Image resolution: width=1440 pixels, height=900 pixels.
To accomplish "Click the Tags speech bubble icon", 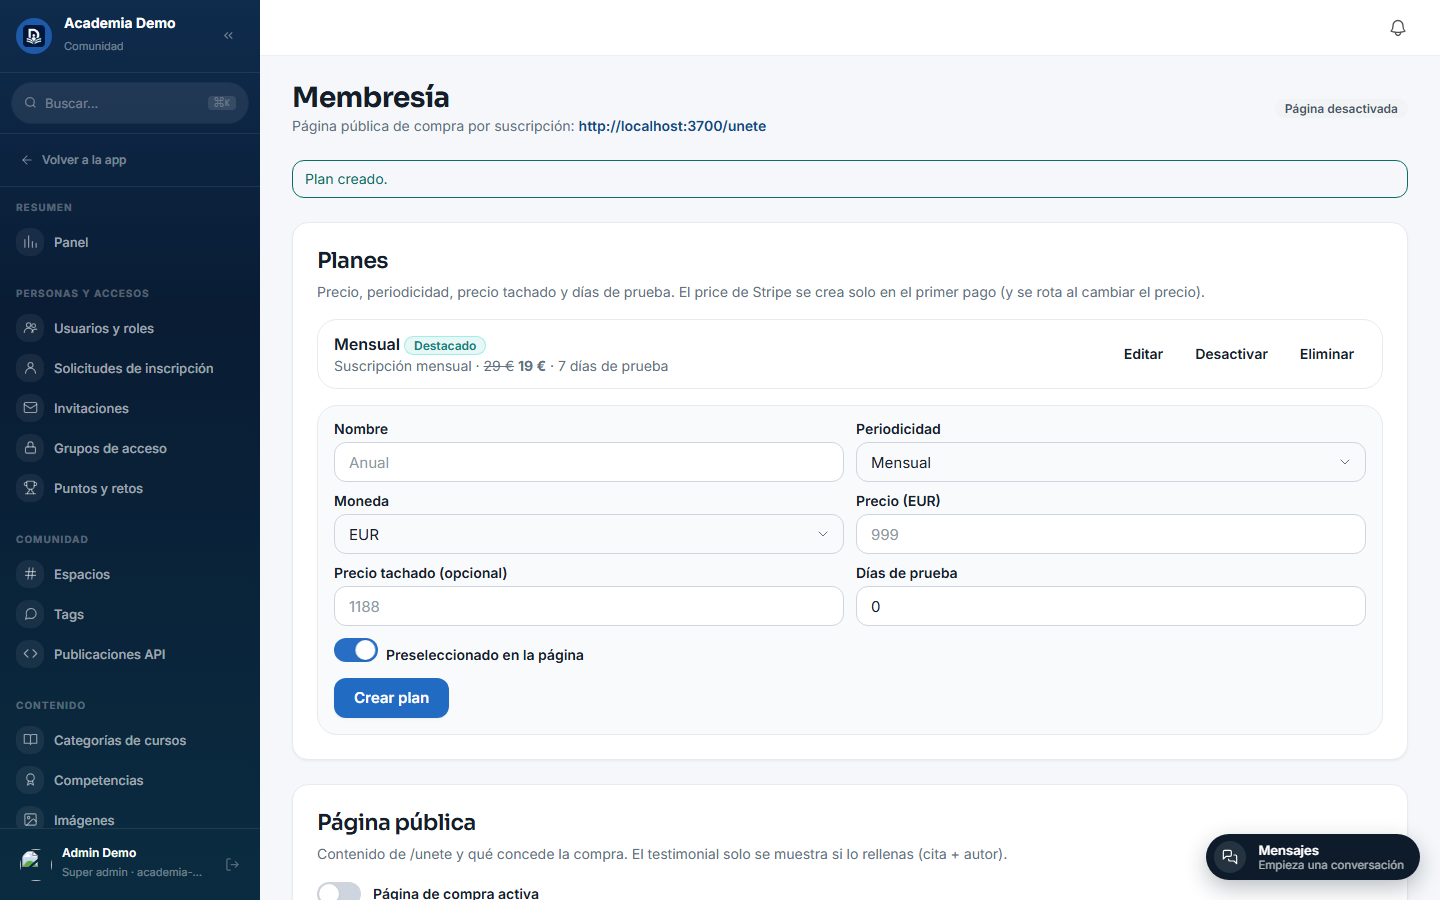I will (31, 614).
